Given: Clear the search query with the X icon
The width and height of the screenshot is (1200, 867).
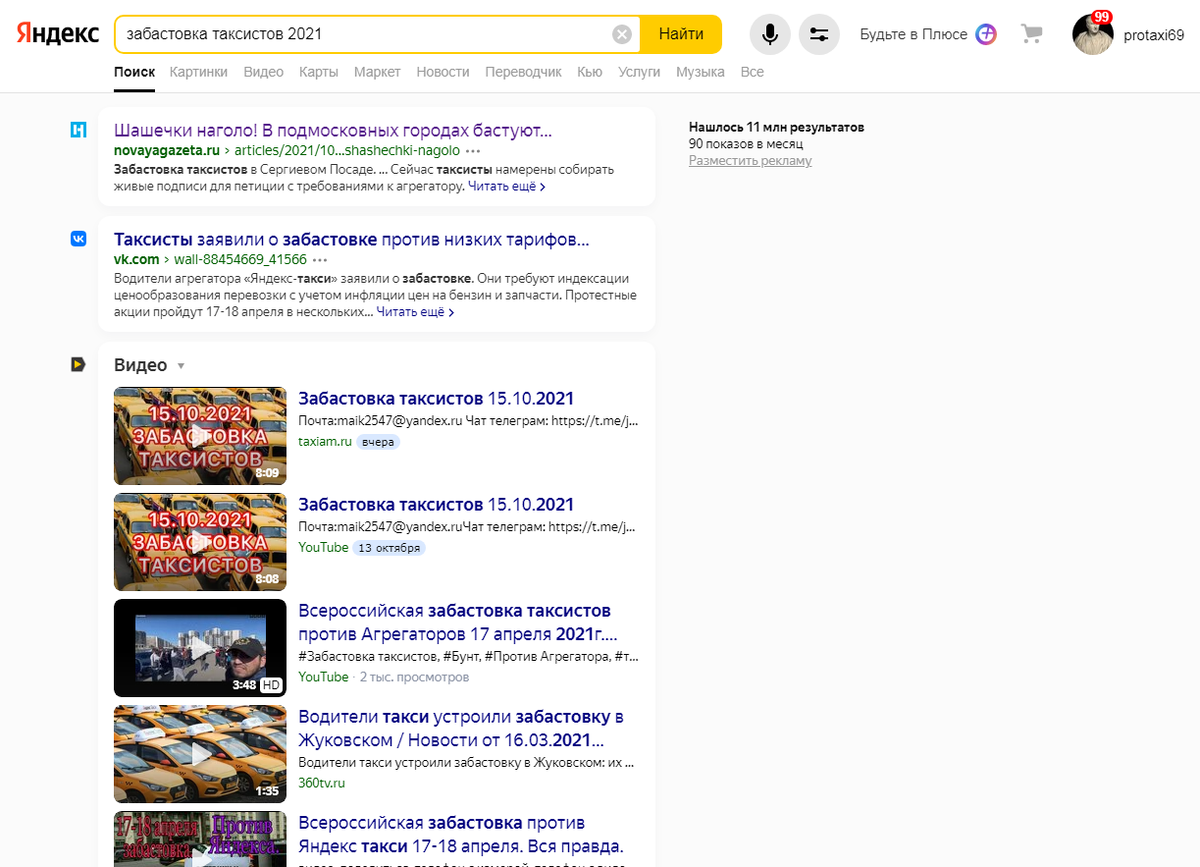Looking at the screenshot, I should 622,34.
